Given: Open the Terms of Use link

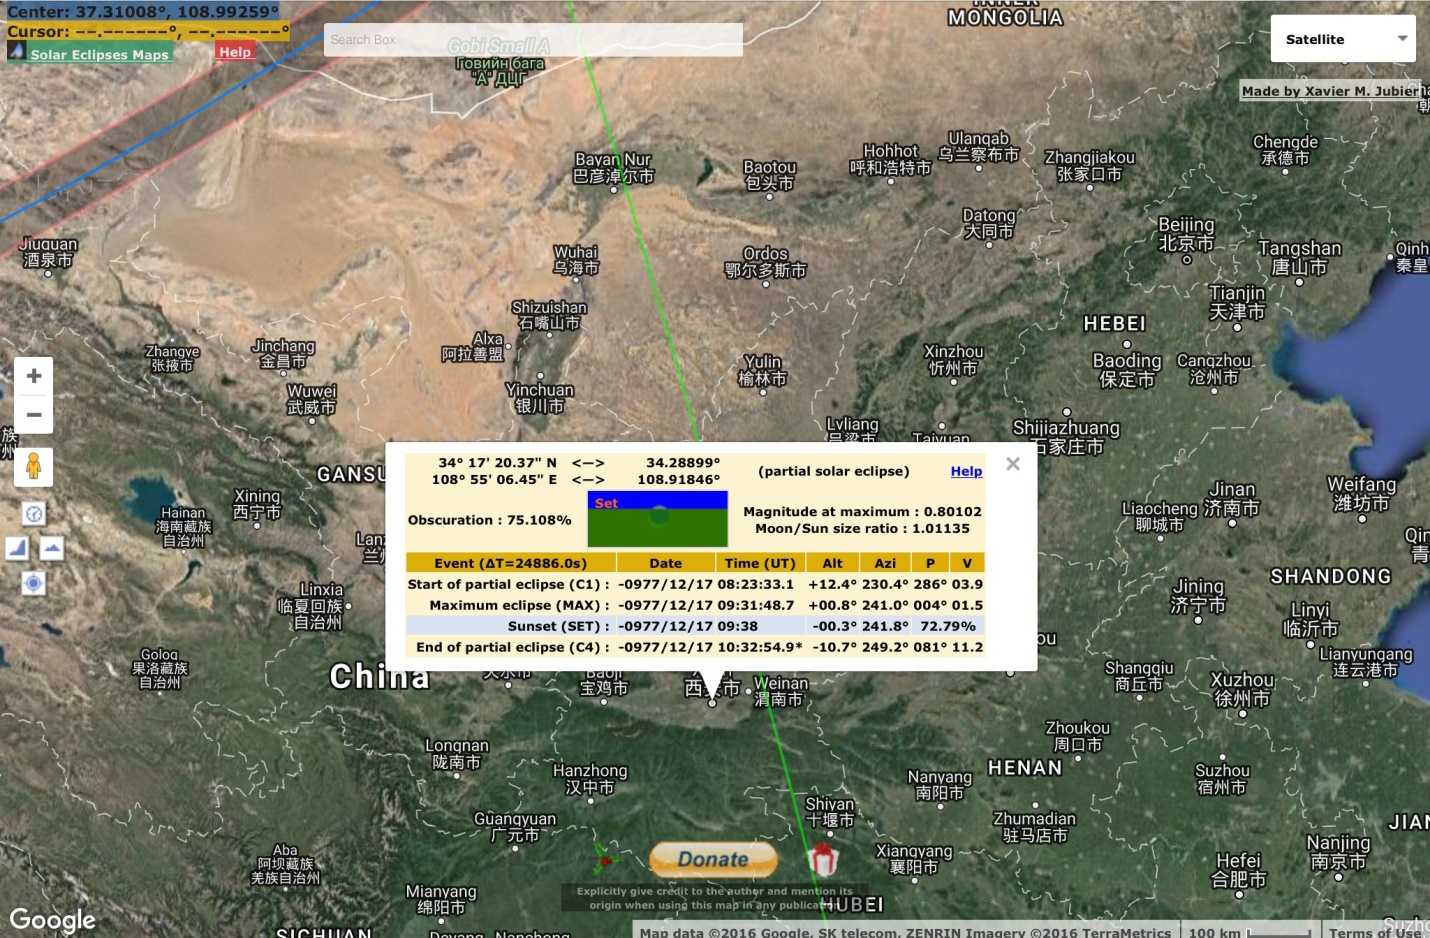Looking at the screenshot, I should pyautogui.click(x=1375, y=932).
